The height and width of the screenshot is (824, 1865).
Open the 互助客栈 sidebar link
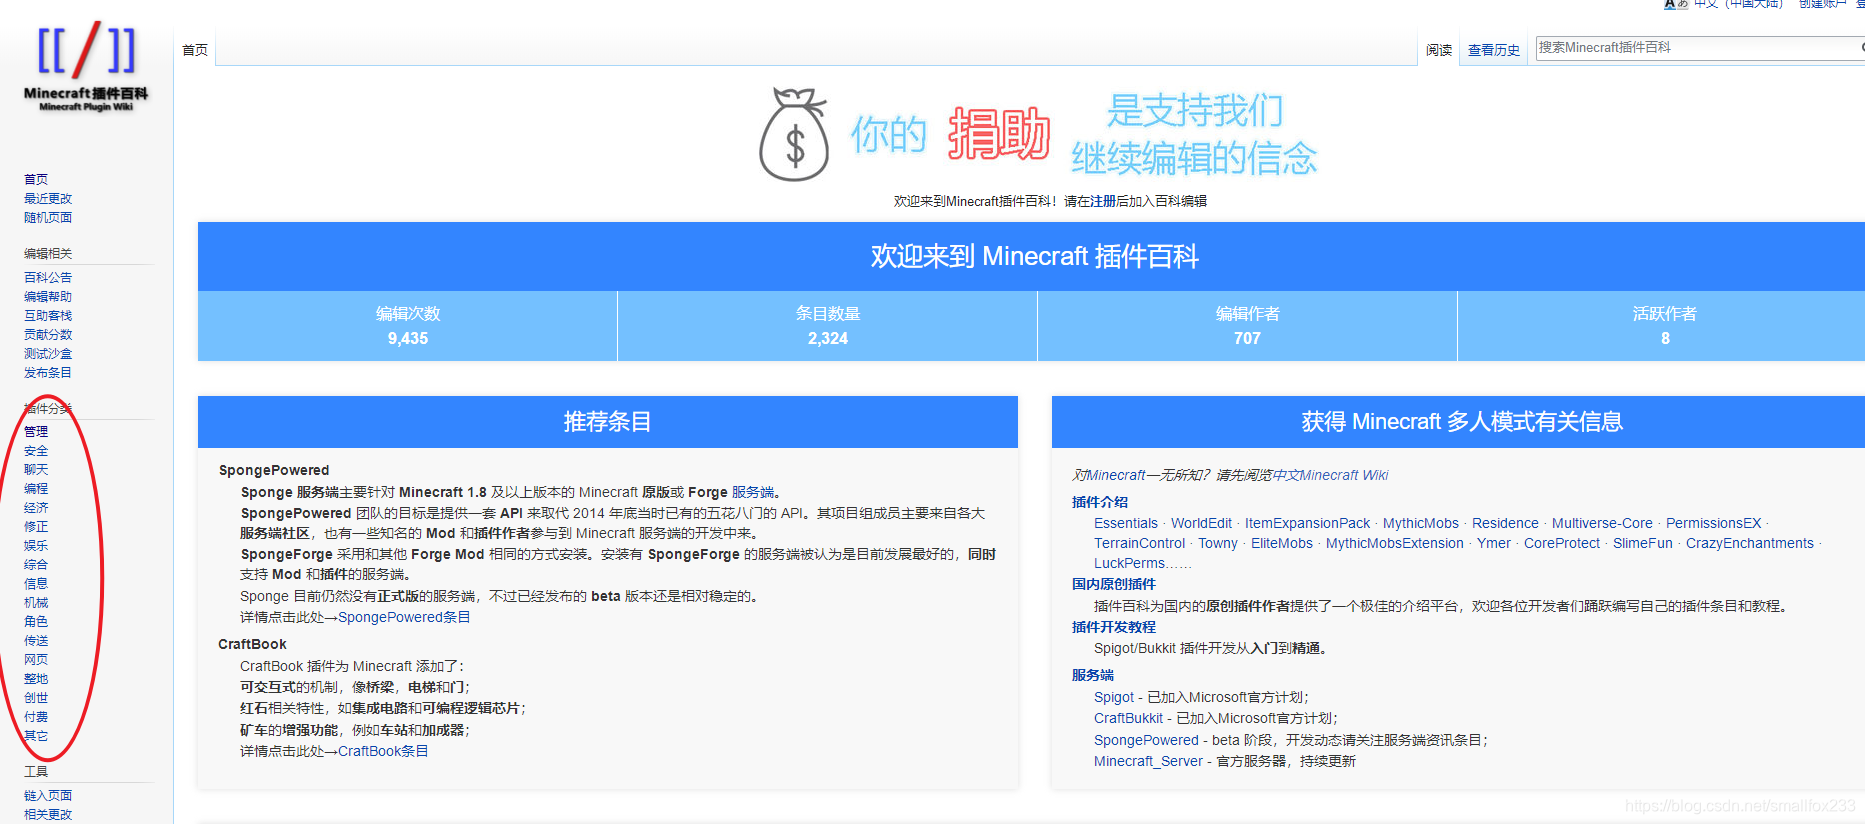tap(48, 315)
